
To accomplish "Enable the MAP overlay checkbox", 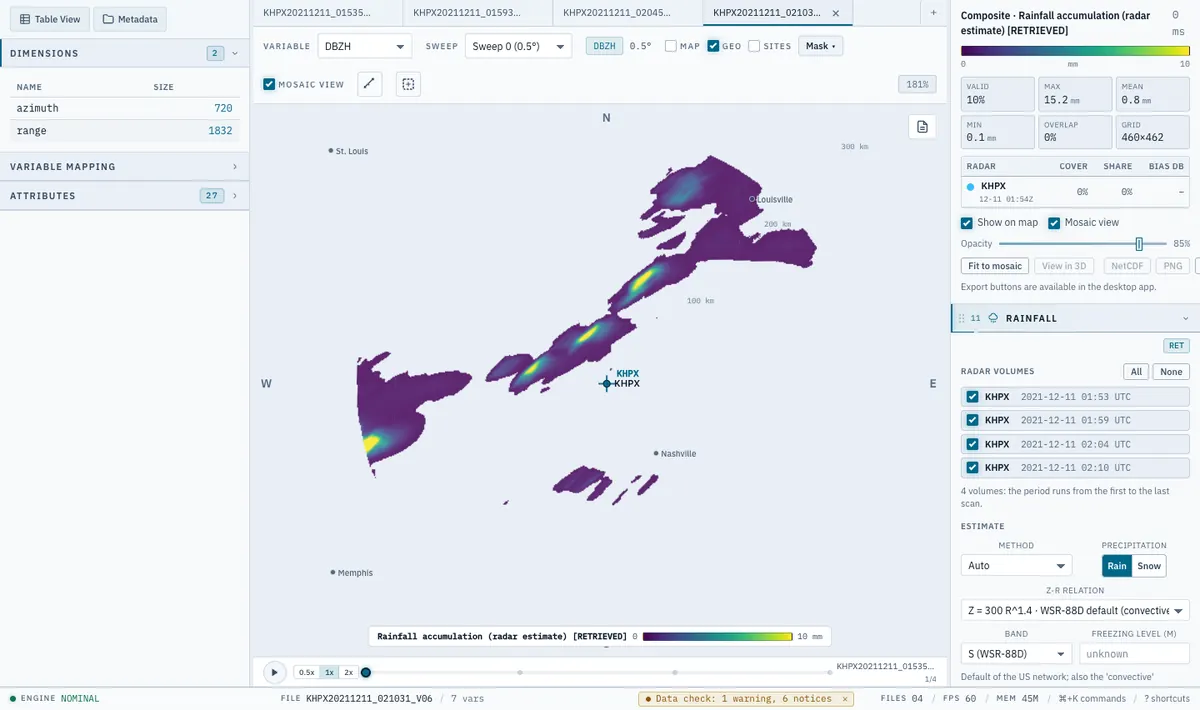I will click(x=671, y=46).
